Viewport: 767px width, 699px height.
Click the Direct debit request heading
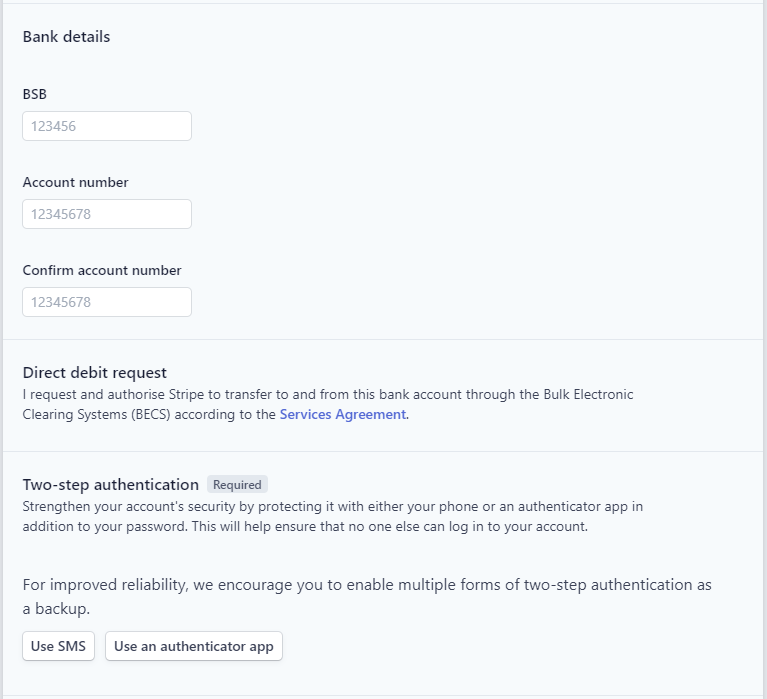(x=94, y=373)
